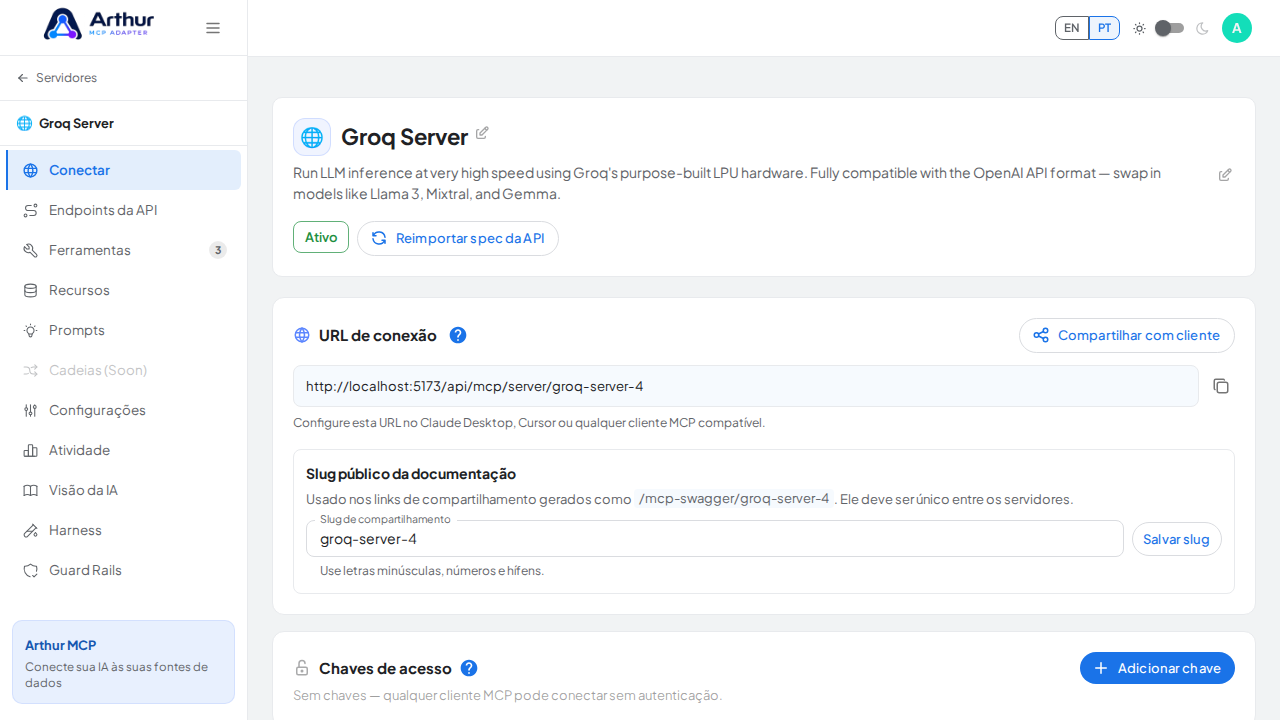Click Compartilhar com cliente
This screenshot has height=720, width=1280.
pos(1127,335)
